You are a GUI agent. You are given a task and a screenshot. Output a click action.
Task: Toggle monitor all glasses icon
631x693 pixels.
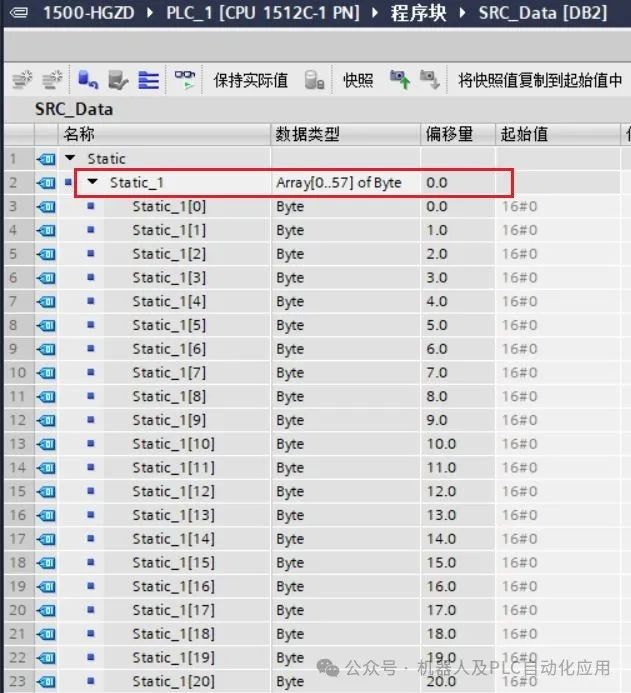[185, 80]
